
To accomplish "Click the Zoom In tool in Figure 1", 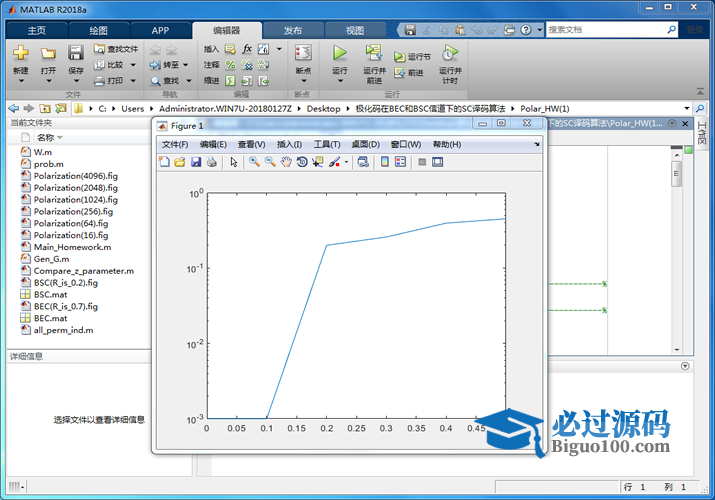I will tap(254, 162).
